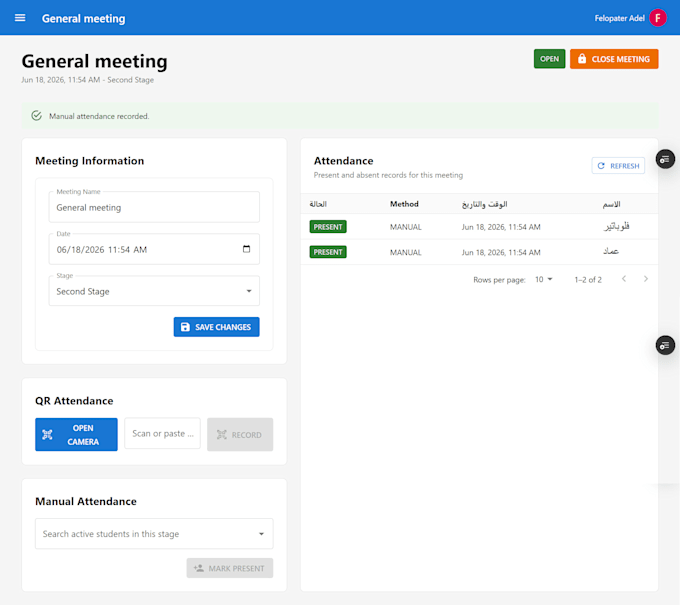Click the 1–2 of 2 pagination text
The height and width of the screenshot is (605, 680).
pyautogui.click(x=588, y=280)
